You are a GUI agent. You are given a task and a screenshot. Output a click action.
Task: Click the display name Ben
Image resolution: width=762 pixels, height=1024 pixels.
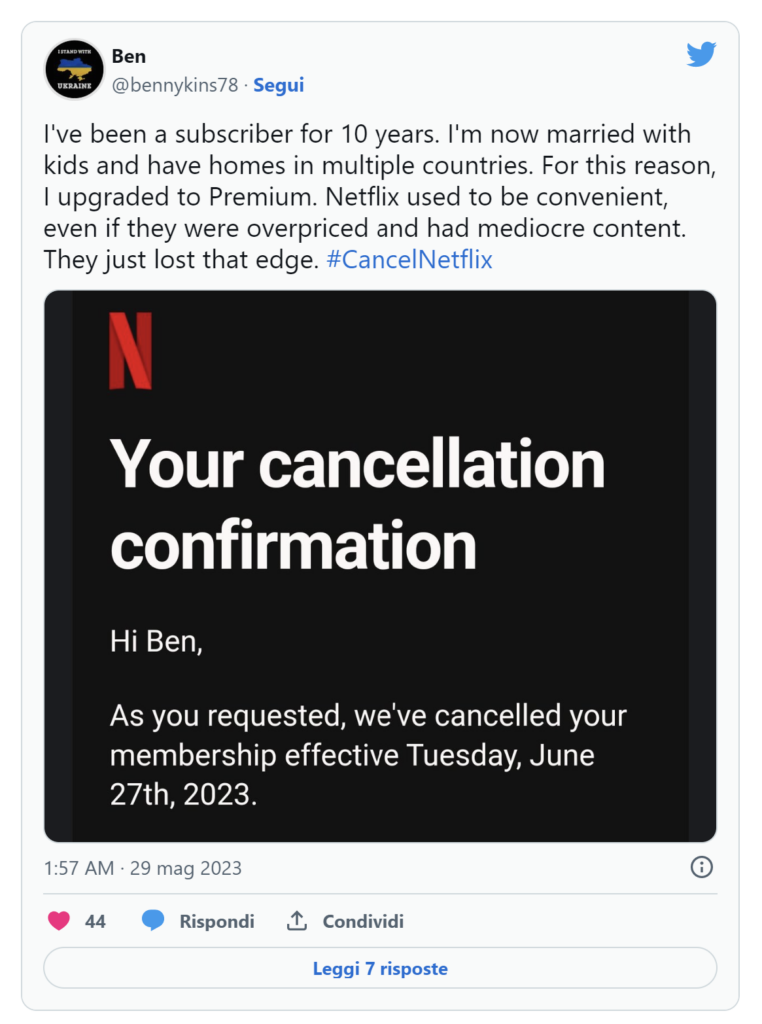(x=129, y=56)
